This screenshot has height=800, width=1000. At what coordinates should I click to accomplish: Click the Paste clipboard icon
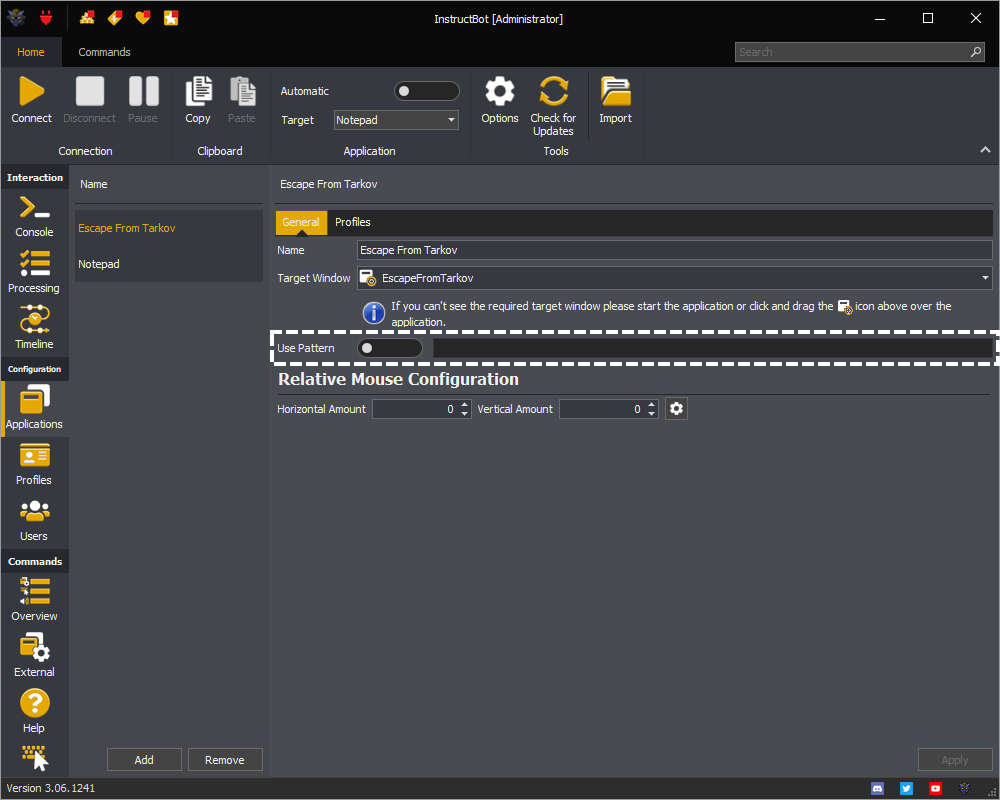pos(242,91)
